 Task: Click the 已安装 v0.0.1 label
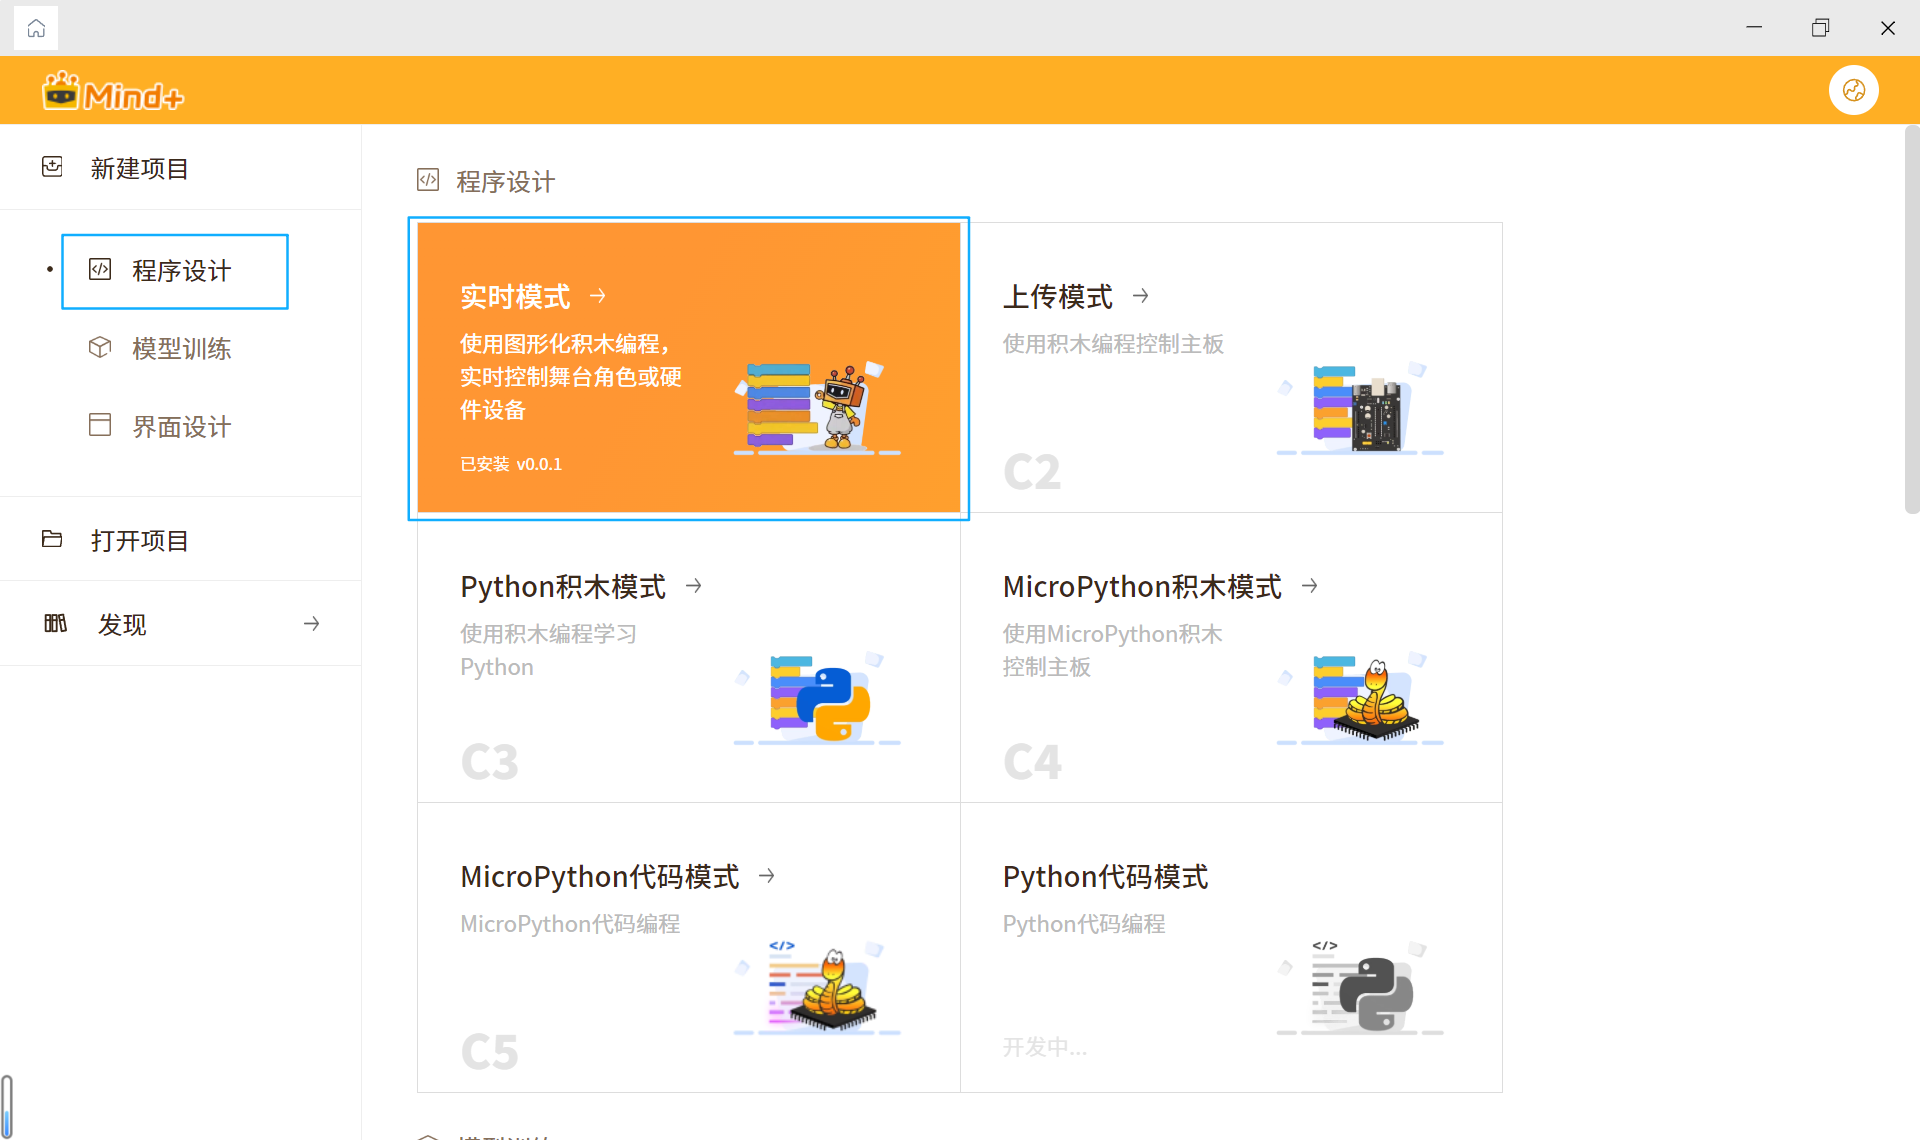pyautogui.click(x=511, y=464)
